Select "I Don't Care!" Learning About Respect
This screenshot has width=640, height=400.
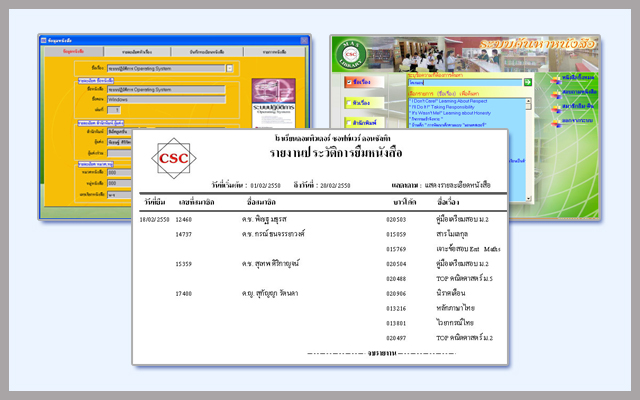click(x=448, y=101)
